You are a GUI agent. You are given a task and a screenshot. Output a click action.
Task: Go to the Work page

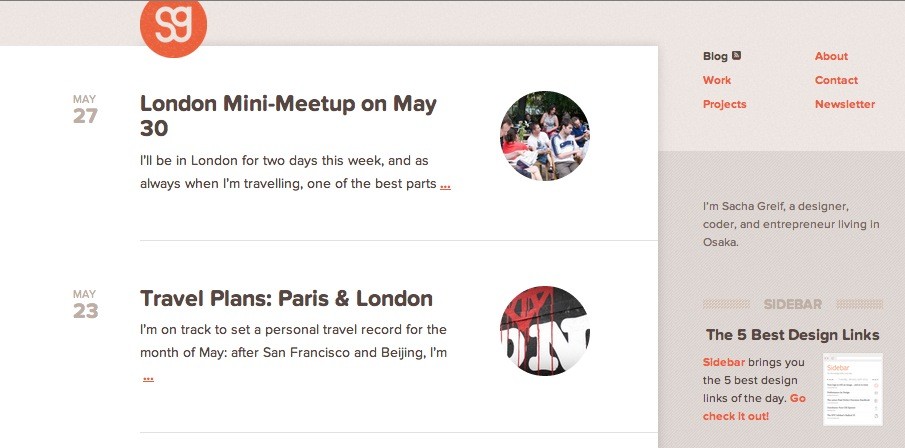(717, 80)
